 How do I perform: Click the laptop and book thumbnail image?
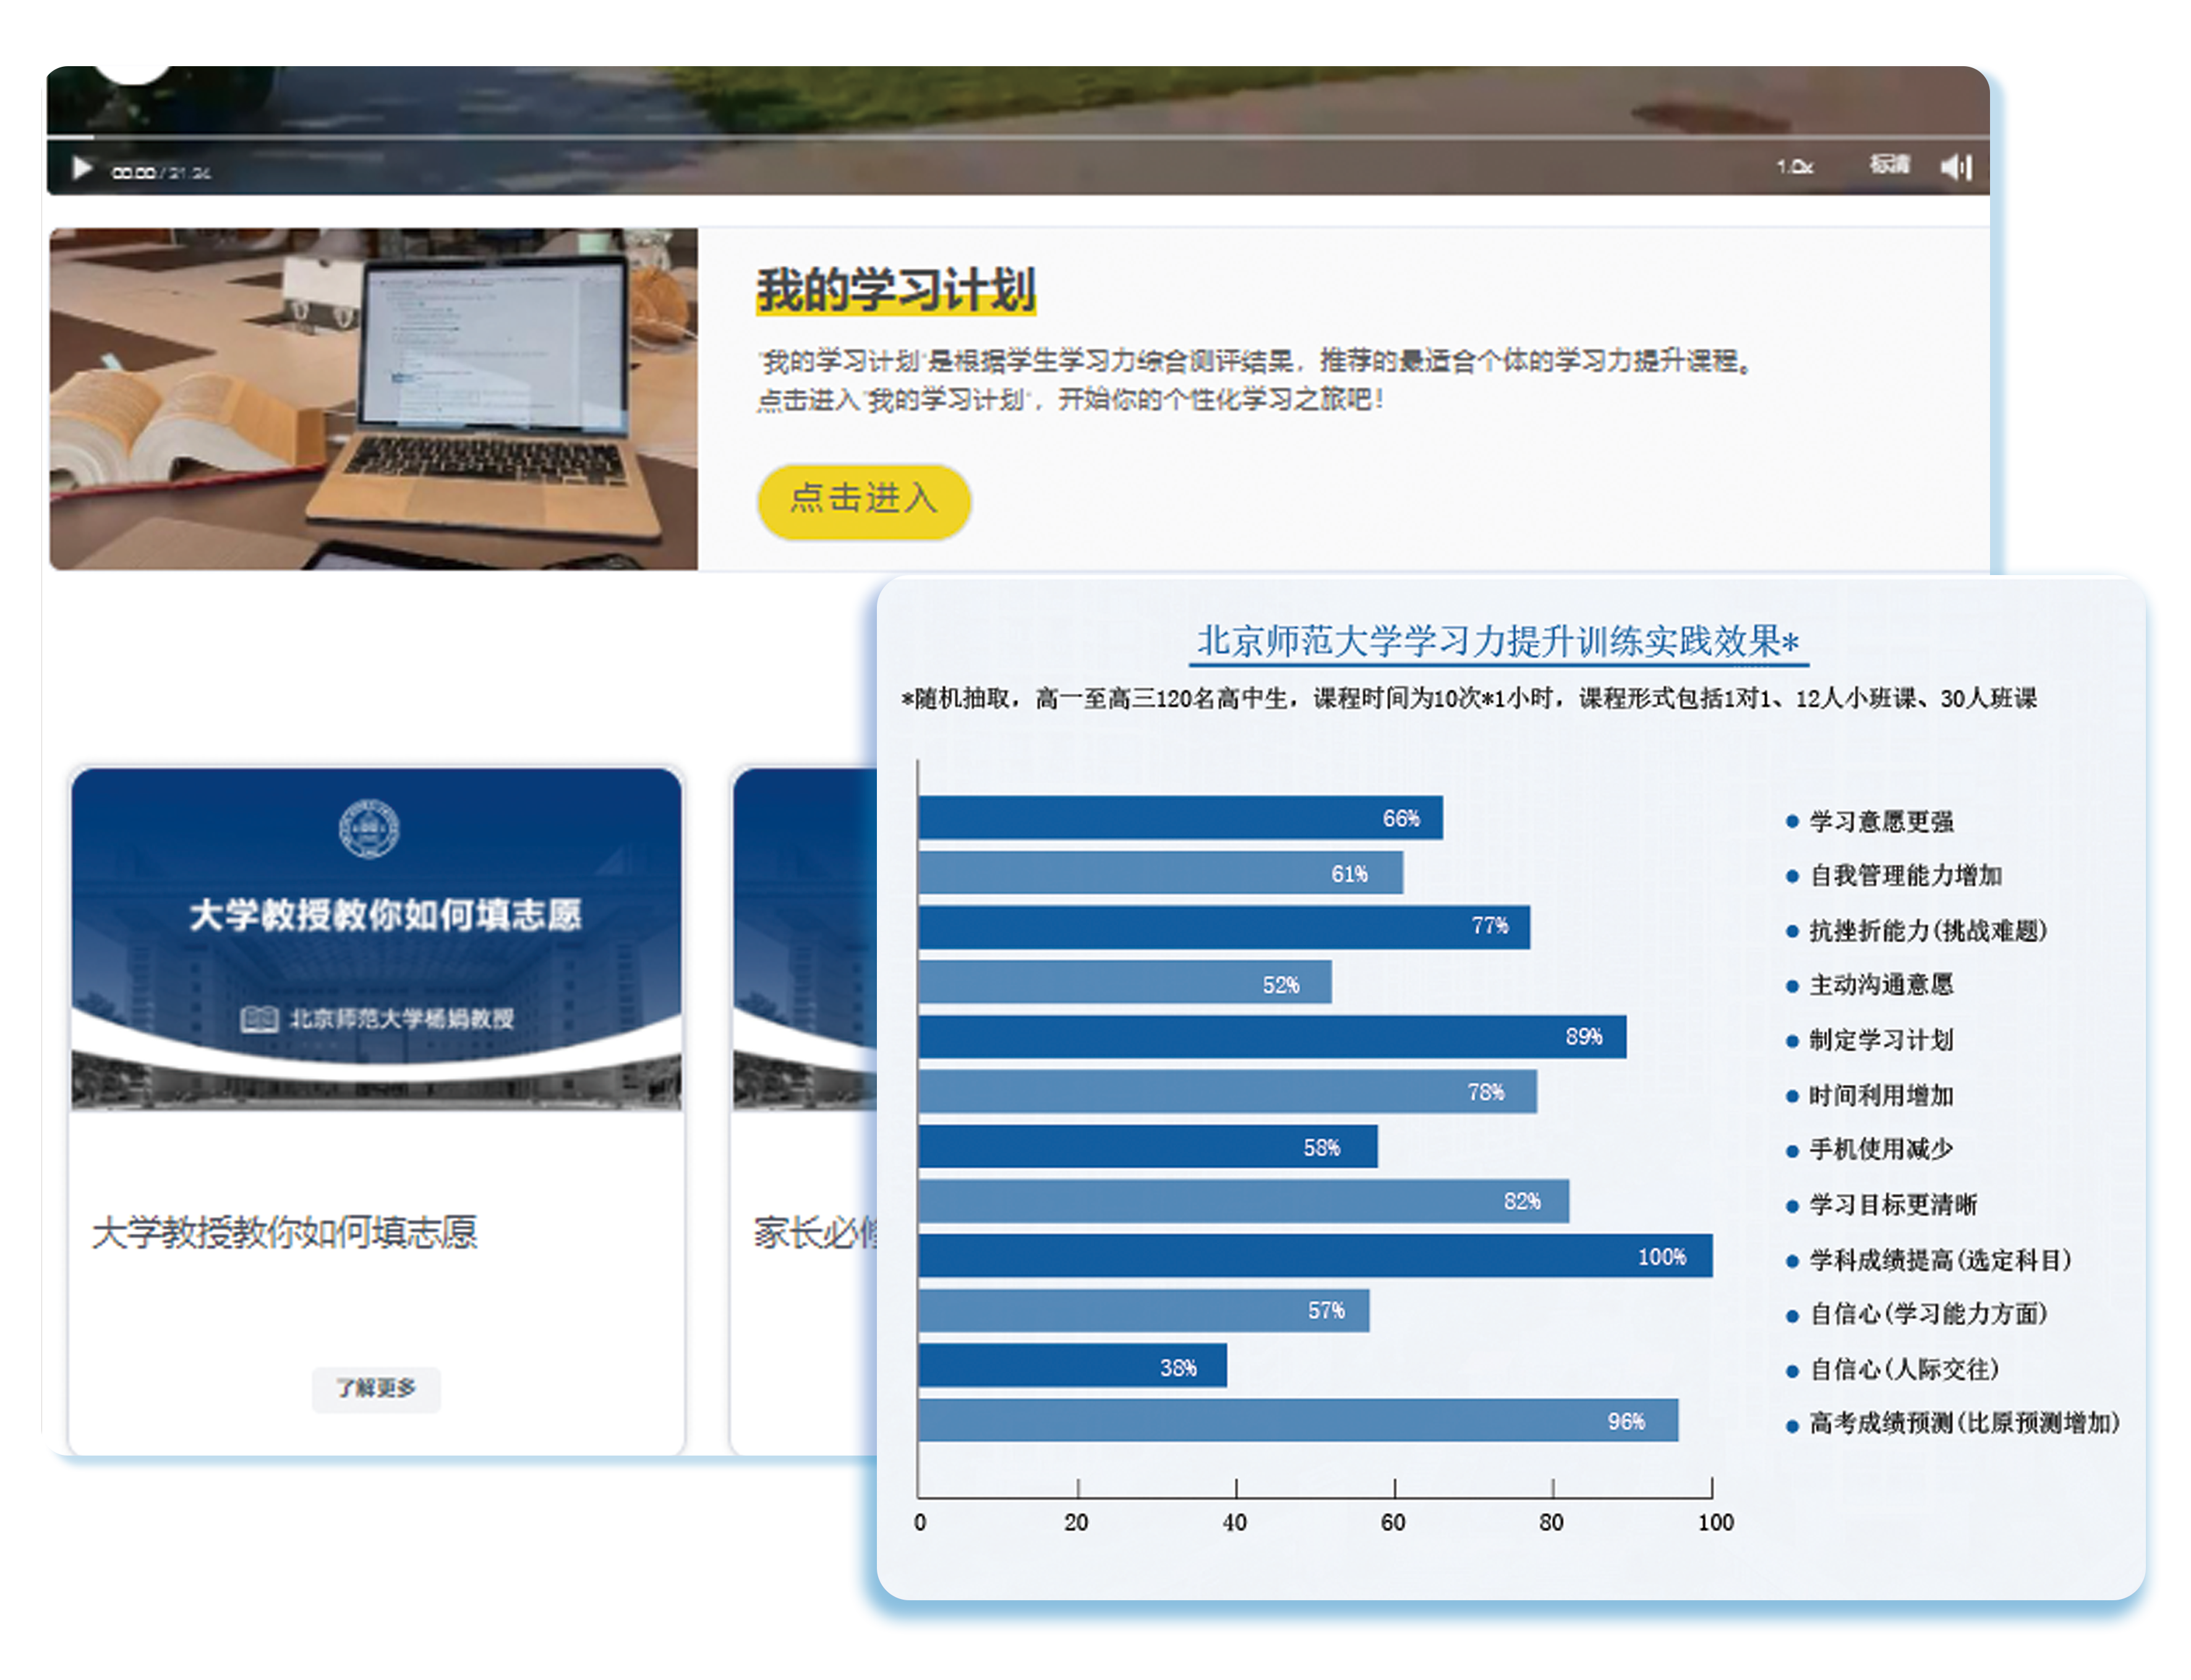(x=373, y=398)
